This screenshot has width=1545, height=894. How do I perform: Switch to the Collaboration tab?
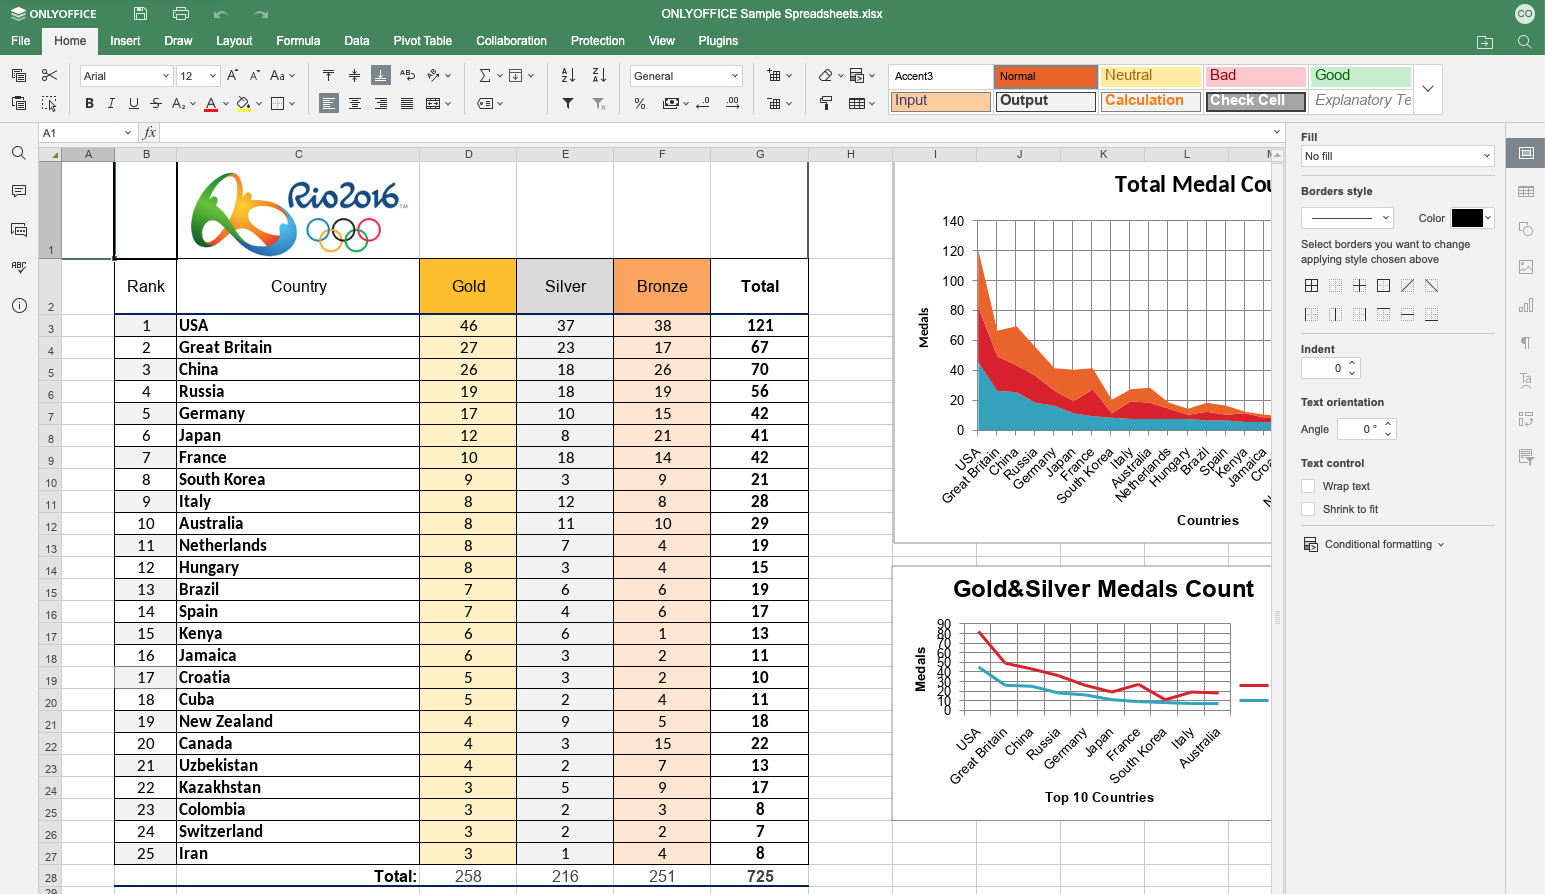[x=511, y=41]
